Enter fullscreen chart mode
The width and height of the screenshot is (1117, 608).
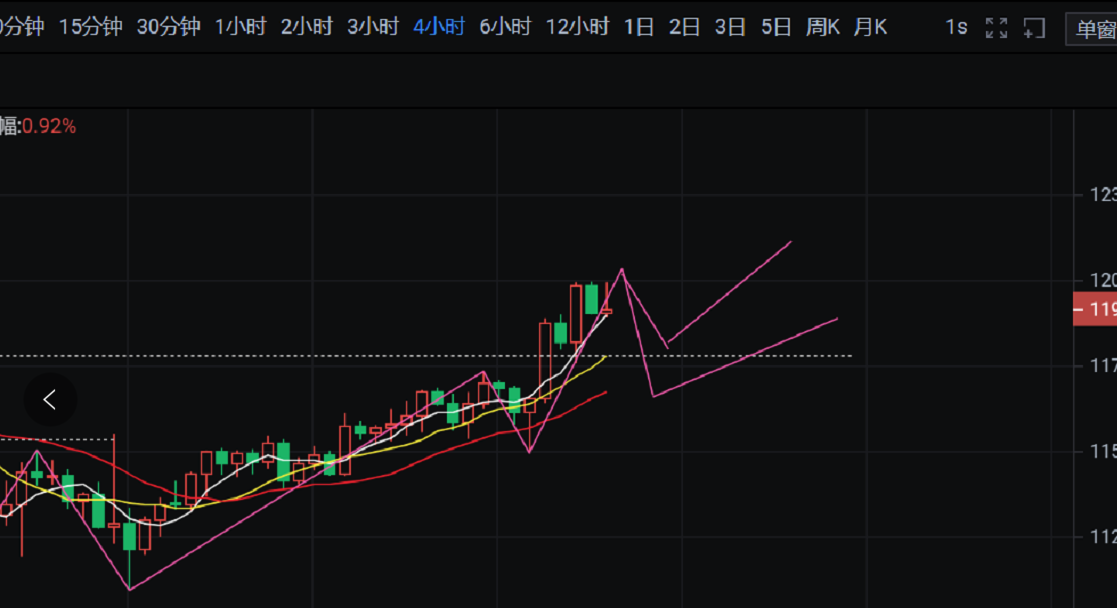[x=997, y=28]
